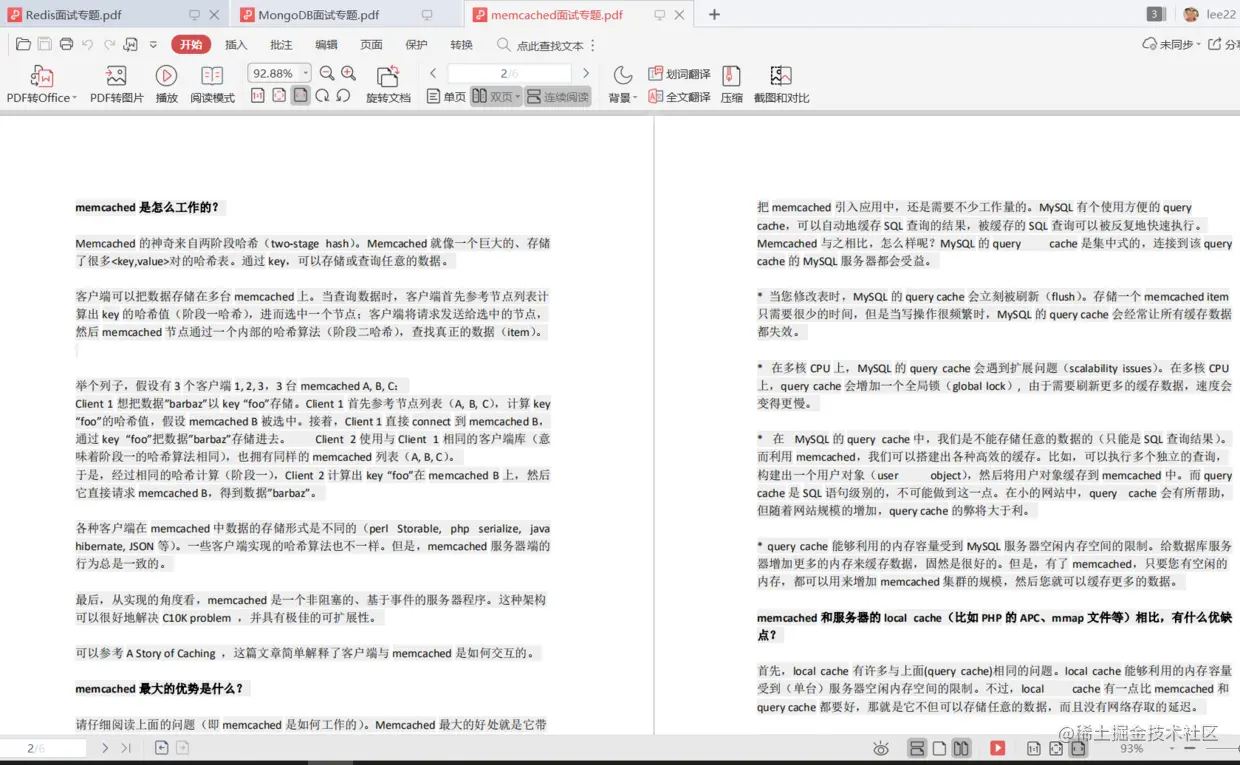Viewport: 1240px width, 765px height.
Task: Open more options beside search box
Action: click(x=593, y=46)
